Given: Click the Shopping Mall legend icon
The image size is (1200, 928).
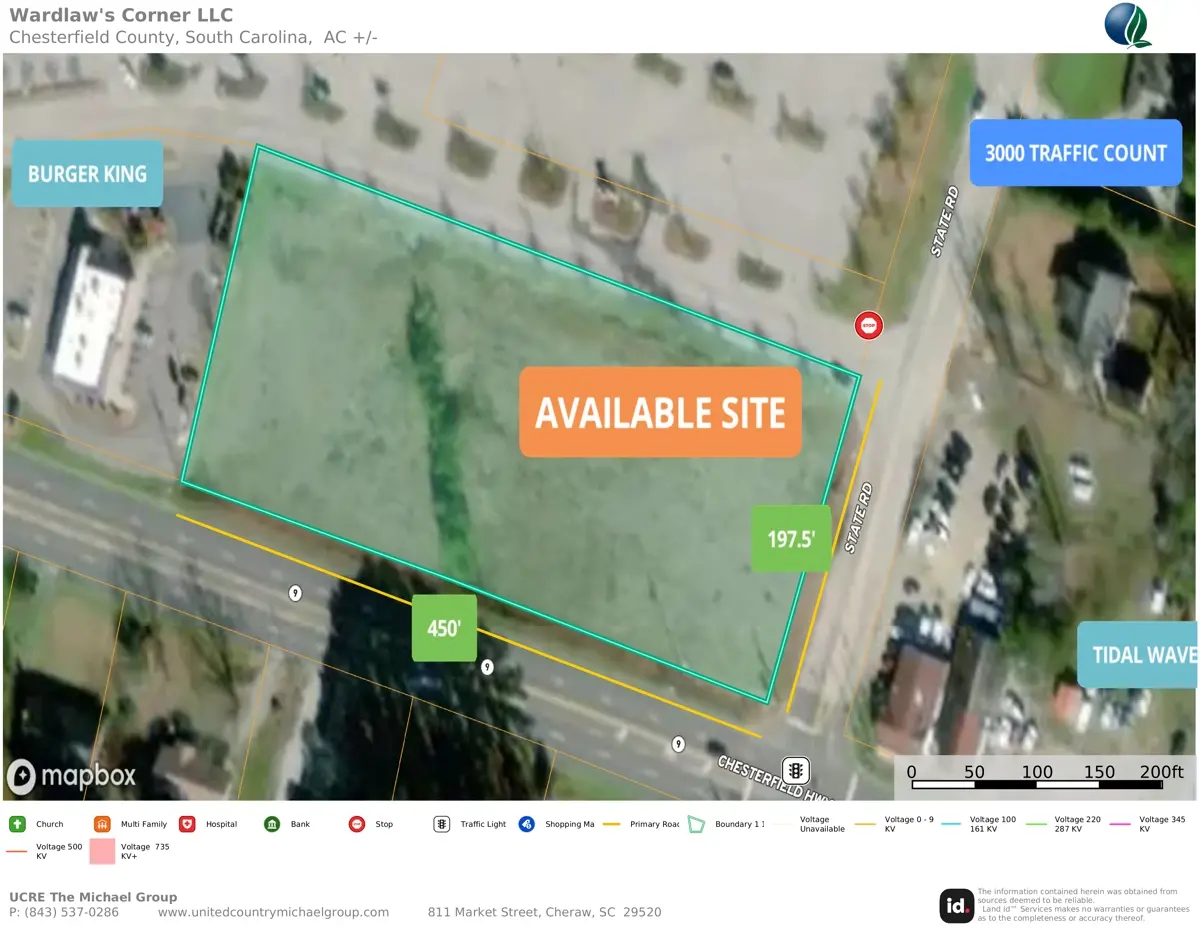Looking at the screenshot, I should coord(527,824).
